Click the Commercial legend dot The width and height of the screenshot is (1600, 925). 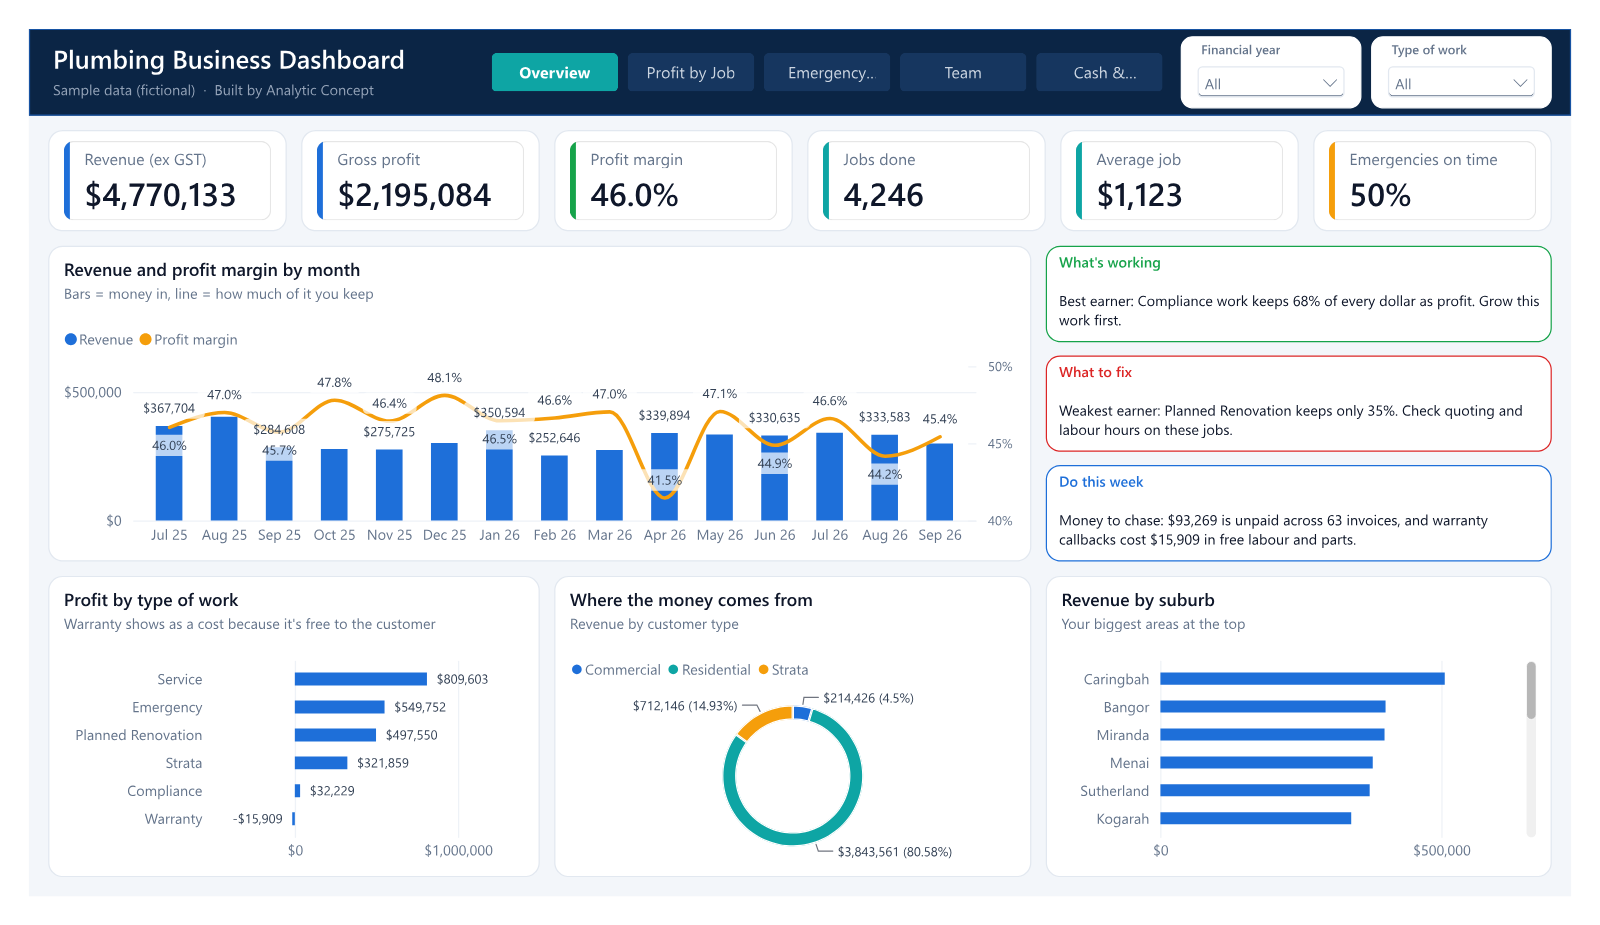(x=577, y=669)
